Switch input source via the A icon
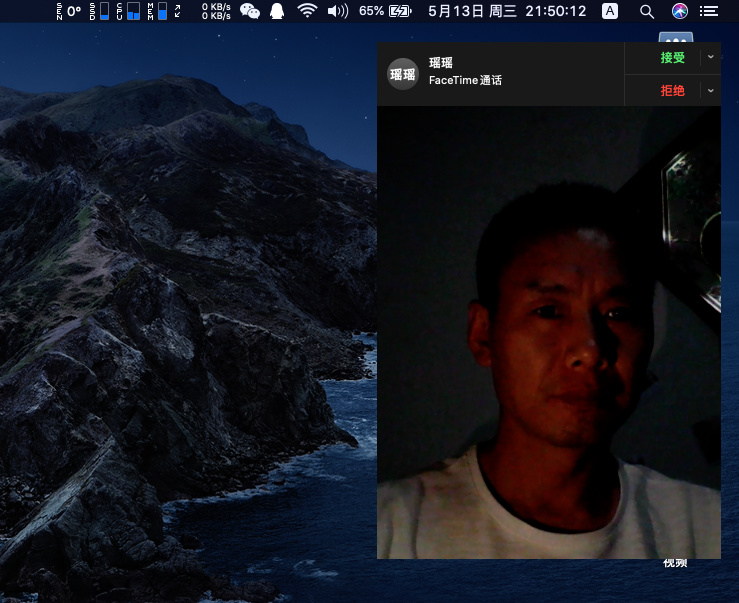The image size is (739, 603). click(x=610, y=11)
